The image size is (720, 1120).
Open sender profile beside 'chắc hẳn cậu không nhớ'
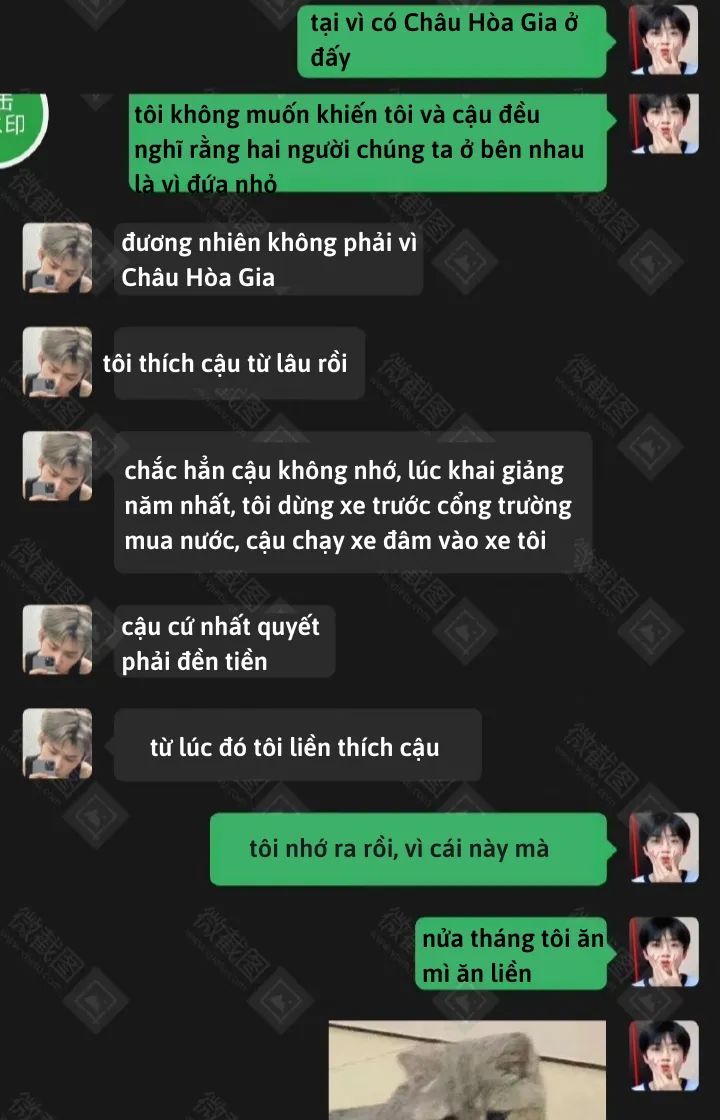[x=57, y=466]
